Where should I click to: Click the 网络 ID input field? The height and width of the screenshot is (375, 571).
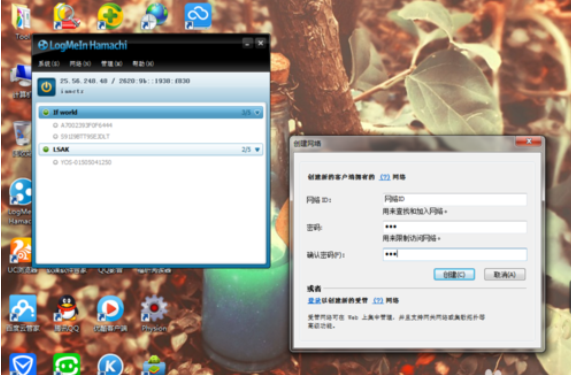tap(454, 199)
